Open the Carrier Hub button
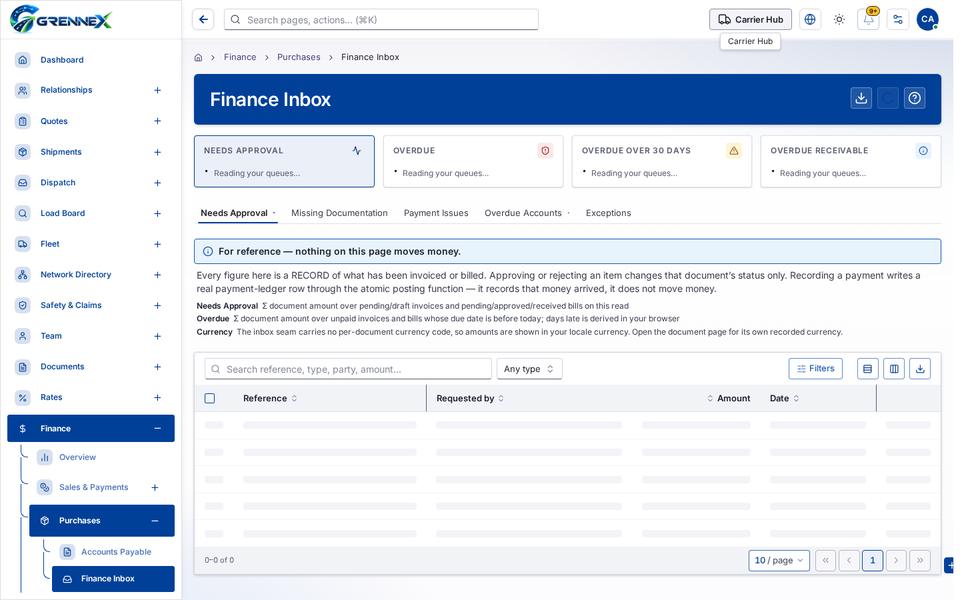 (x=750, y=20)
